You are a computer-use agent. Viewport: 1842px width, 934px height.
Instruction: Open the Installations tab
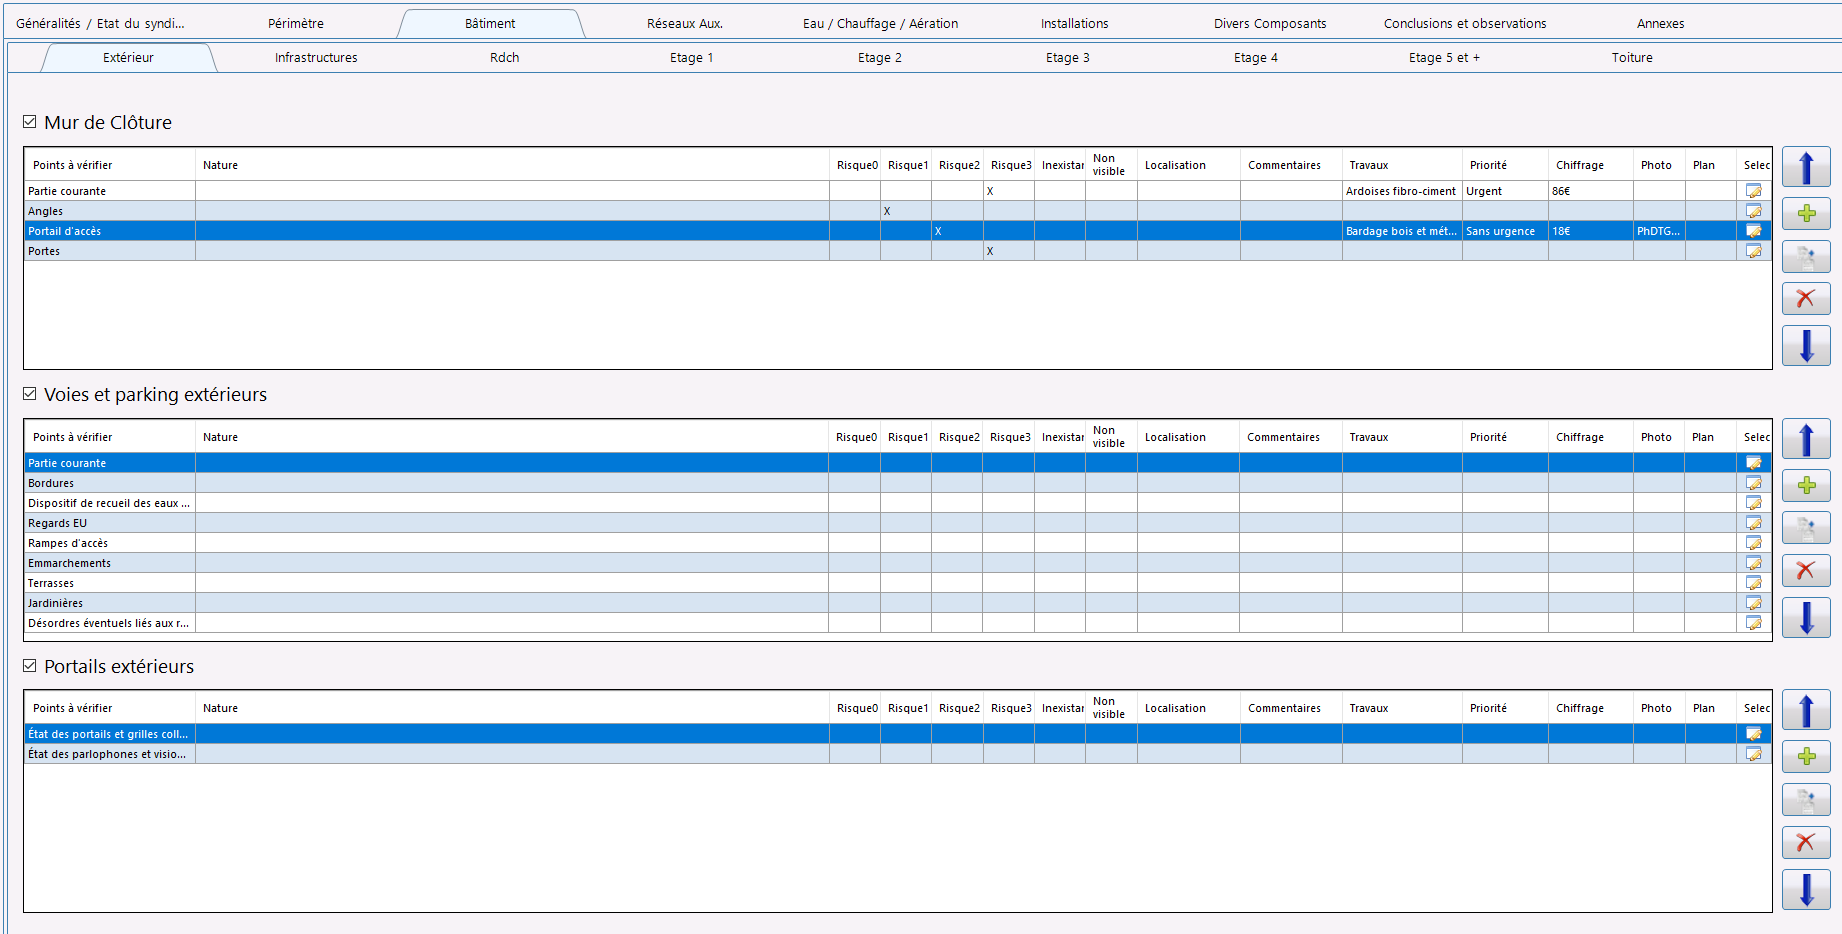pyautogui.click(x=1074, y=23)
